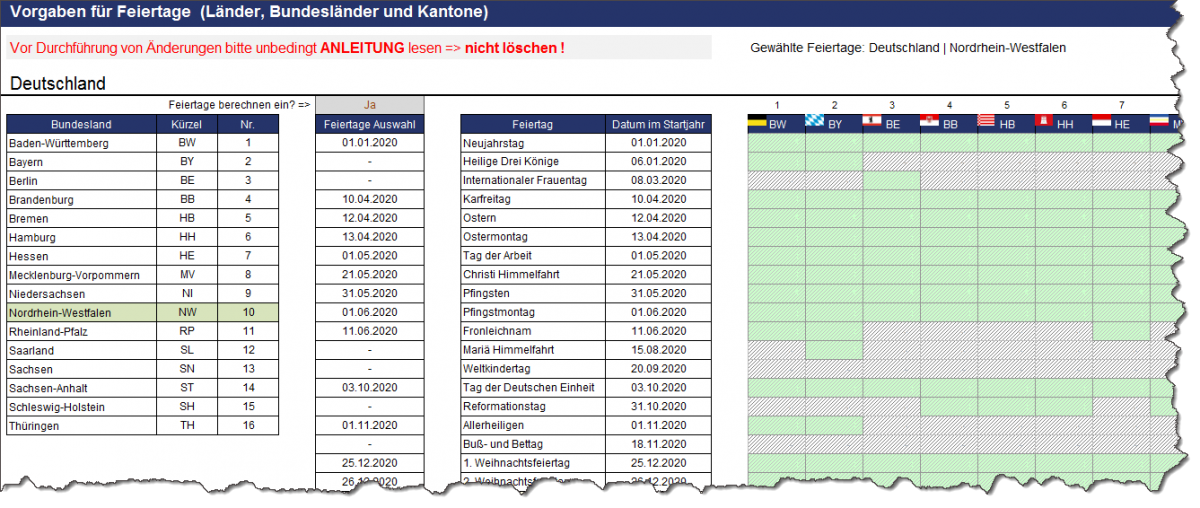Select Schleswig-Holstein in the Bundesland list

82,408
